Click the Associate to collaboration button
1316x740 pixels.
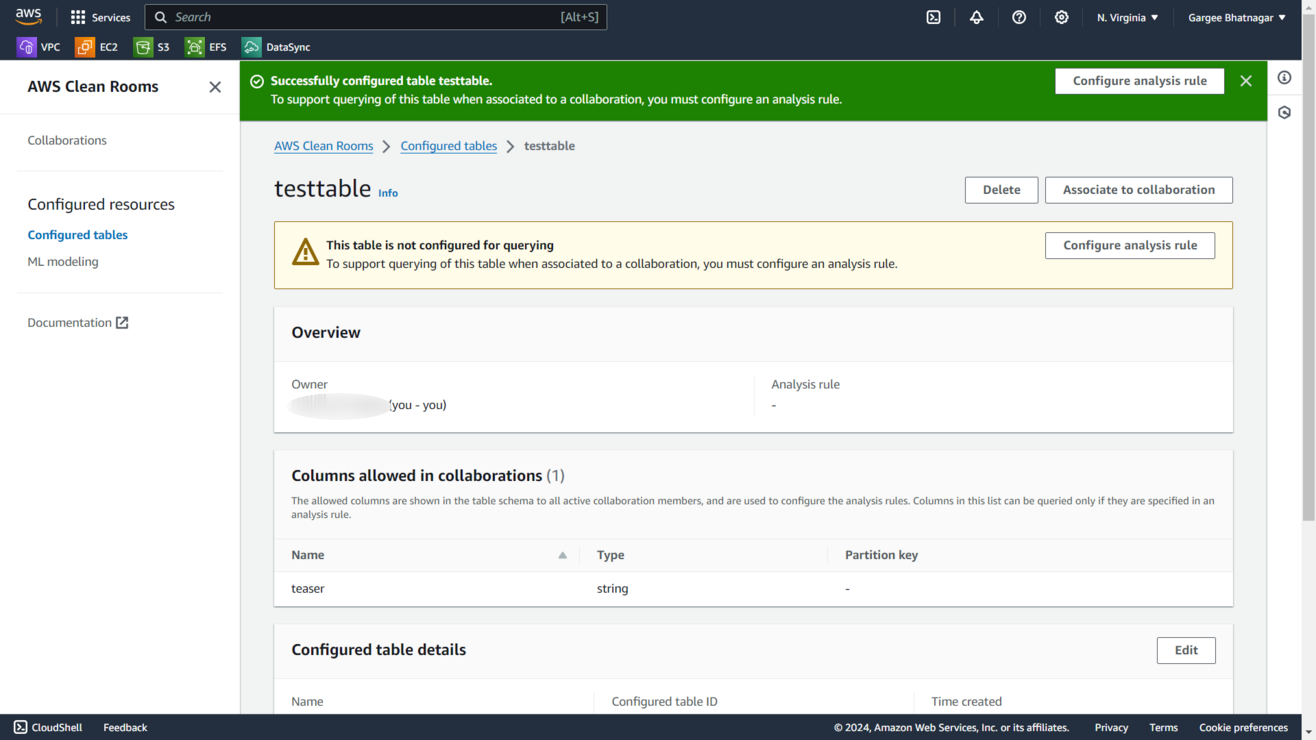coord(1138,190)
